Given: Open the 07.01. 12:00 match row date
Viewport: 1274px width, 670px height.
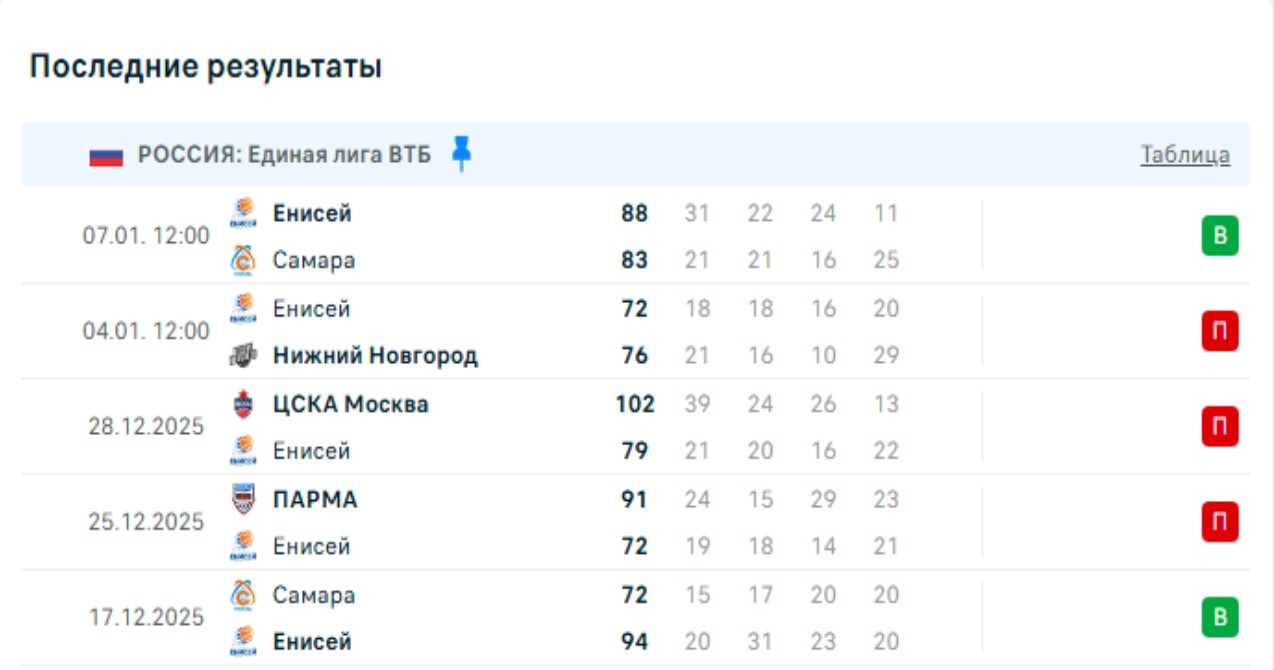Looking at the screenshot, I should (x=146, y=236).
